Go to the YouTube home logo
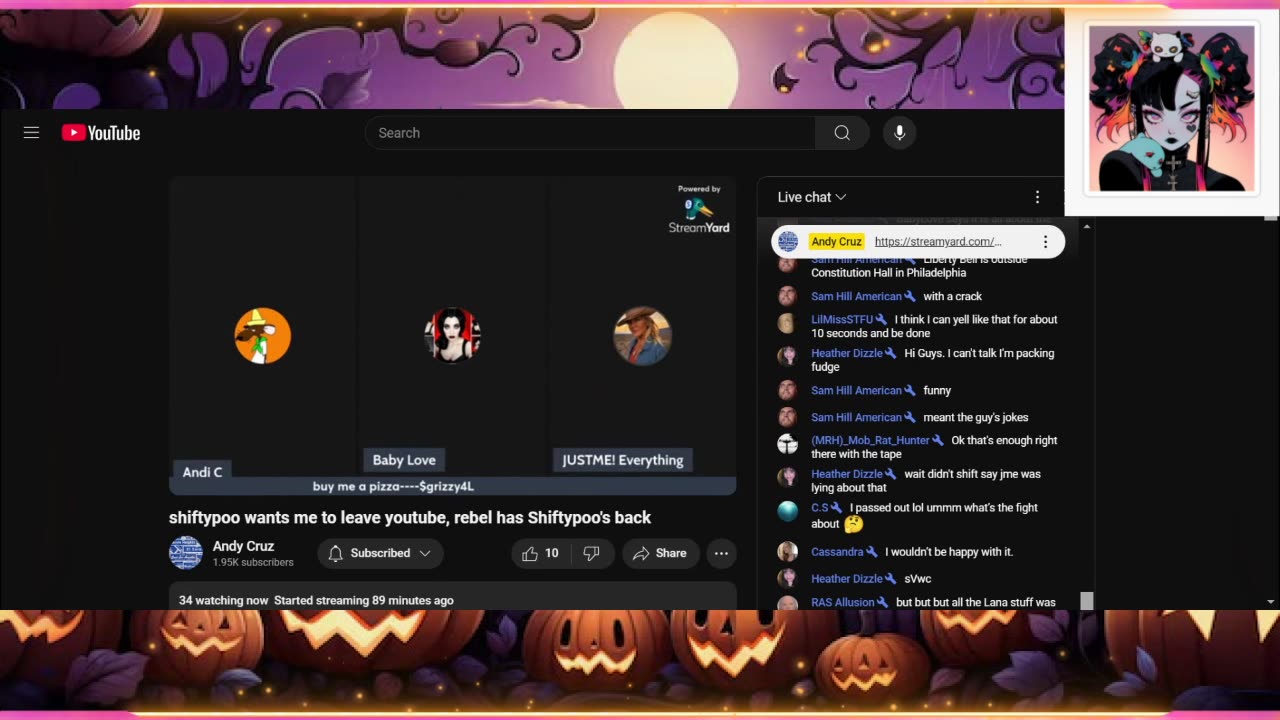The height and width of the screenshot is (720, 1280). point(101,133)
